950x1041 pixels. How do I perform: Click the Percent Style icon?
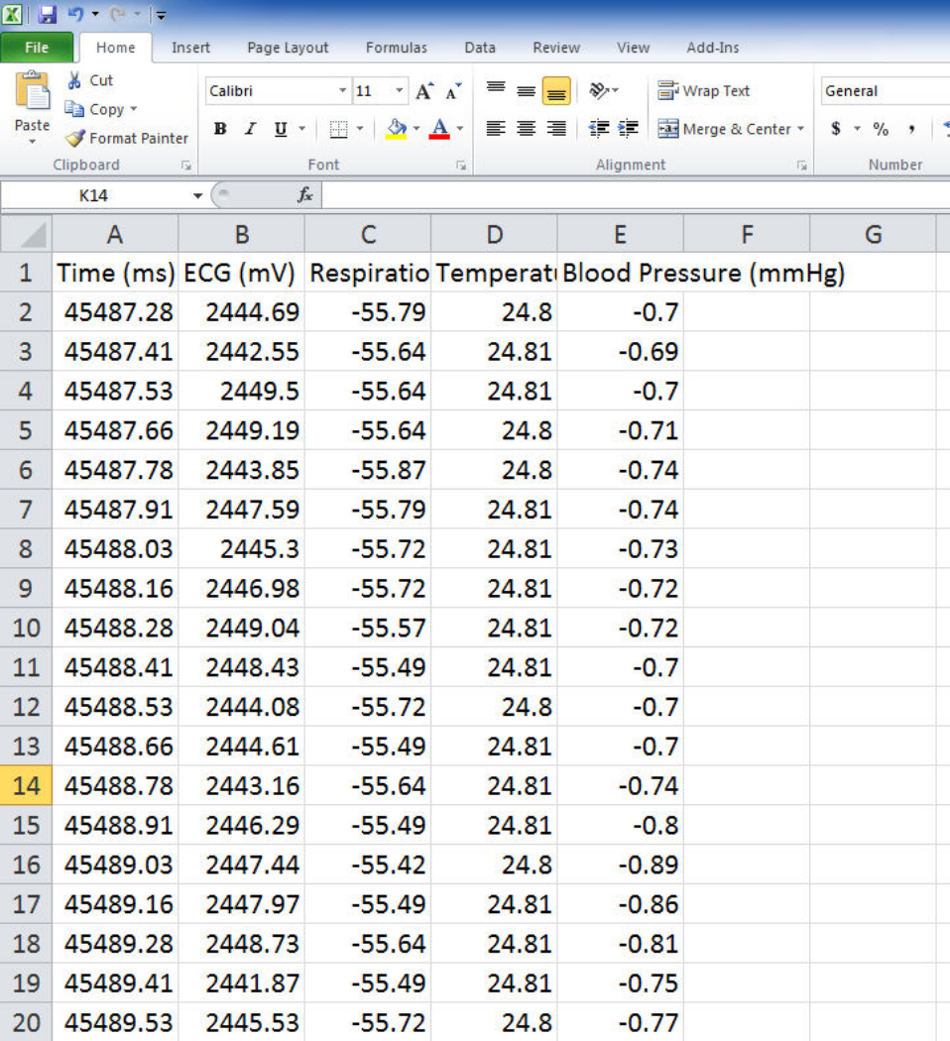pyautogui.click(x=880, y=129)
